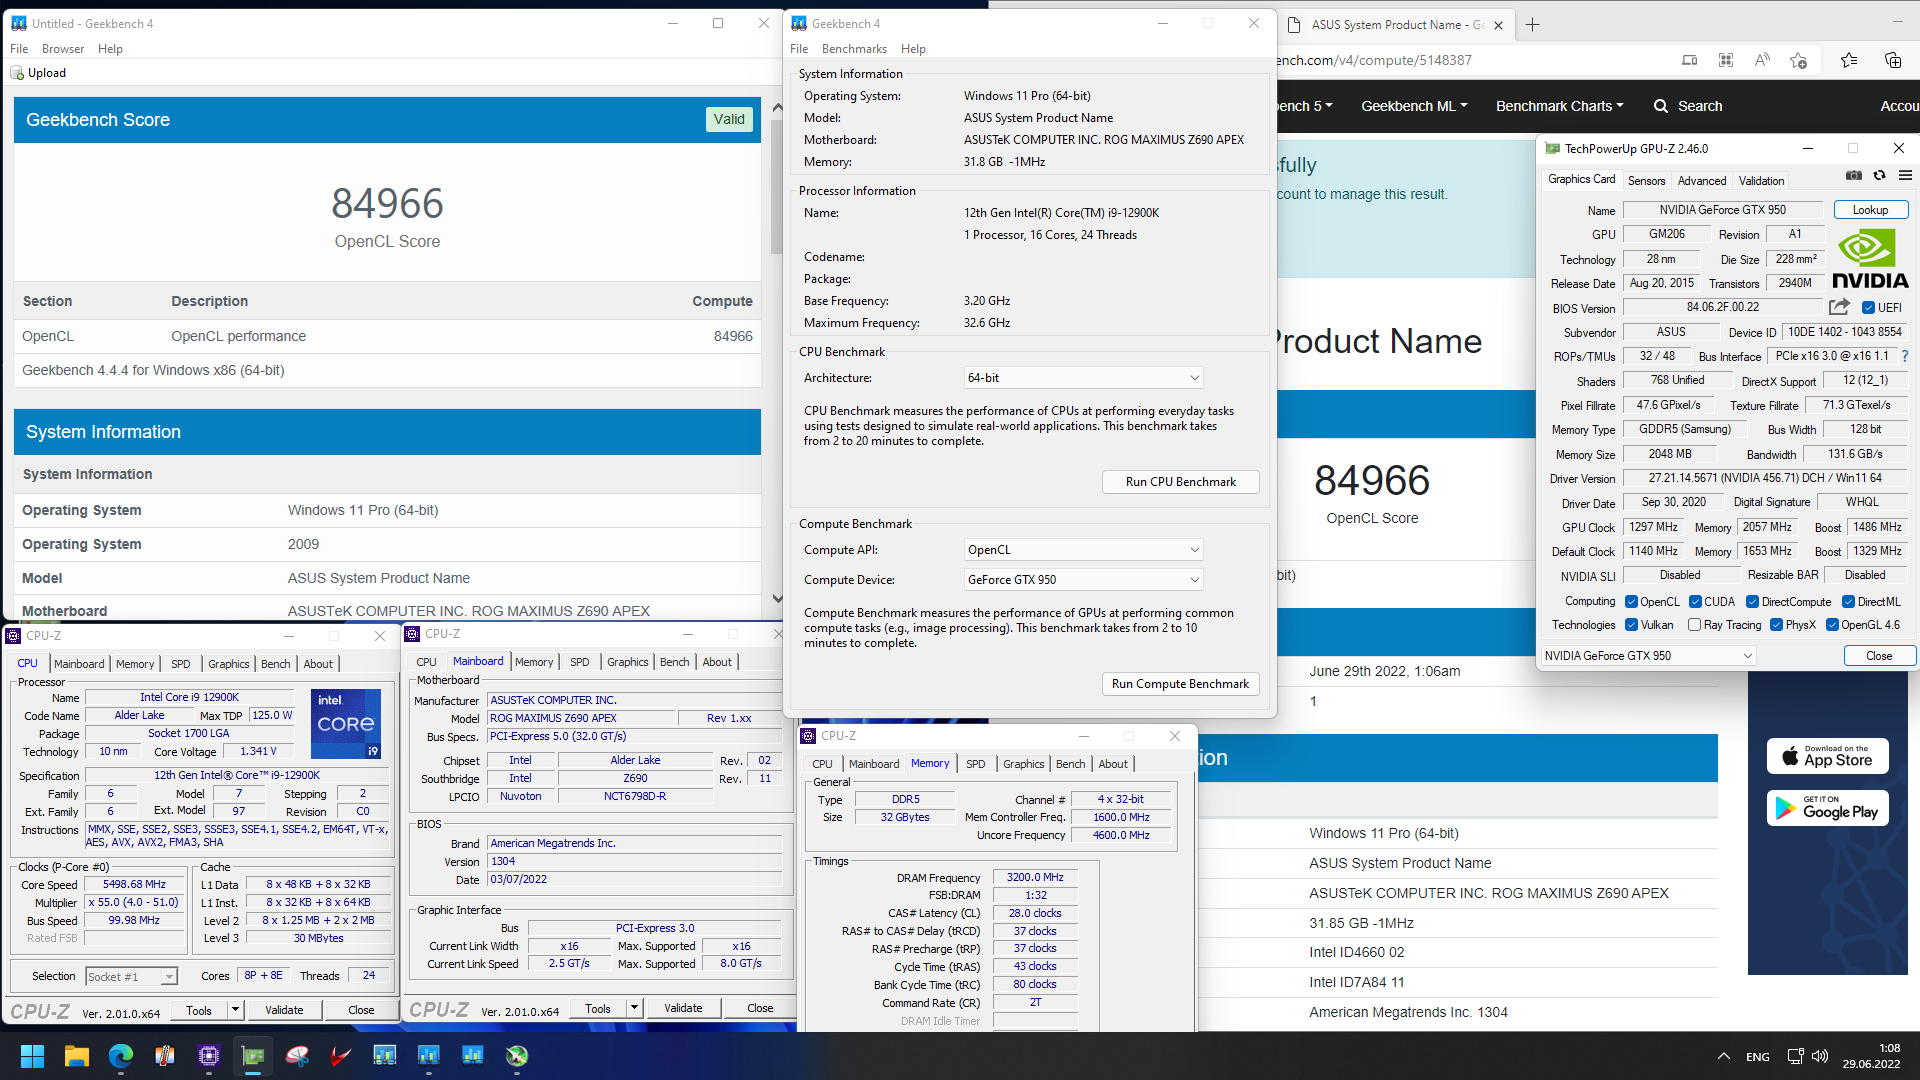This screenshot has height=1080, width=1920.
Task: Click the Edge Read aloud icon
Action: click(1762, 60)
